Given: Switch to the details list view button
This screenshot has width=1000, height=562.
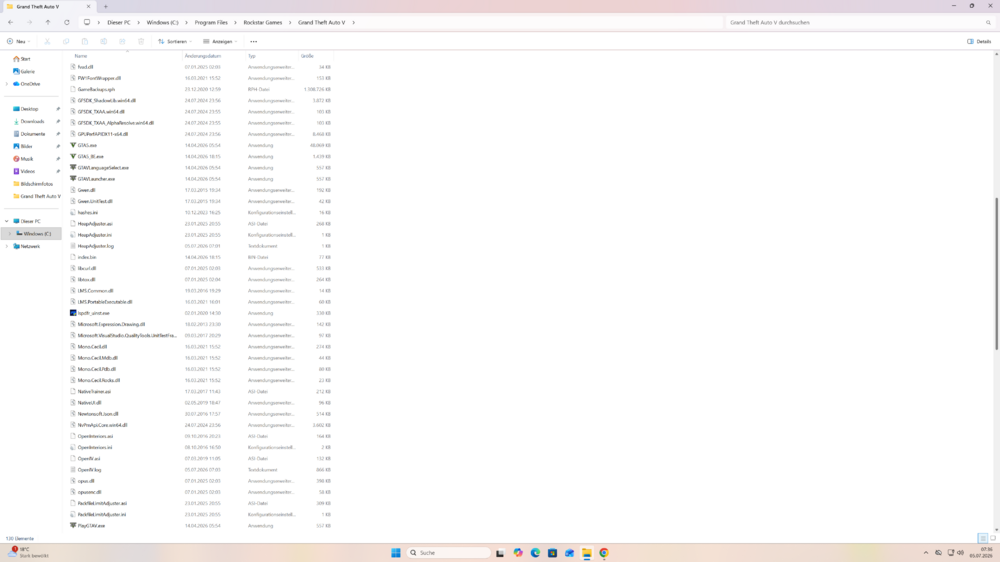Looking at the screenshot, I should pyautogui.click(x=983, y=538).
